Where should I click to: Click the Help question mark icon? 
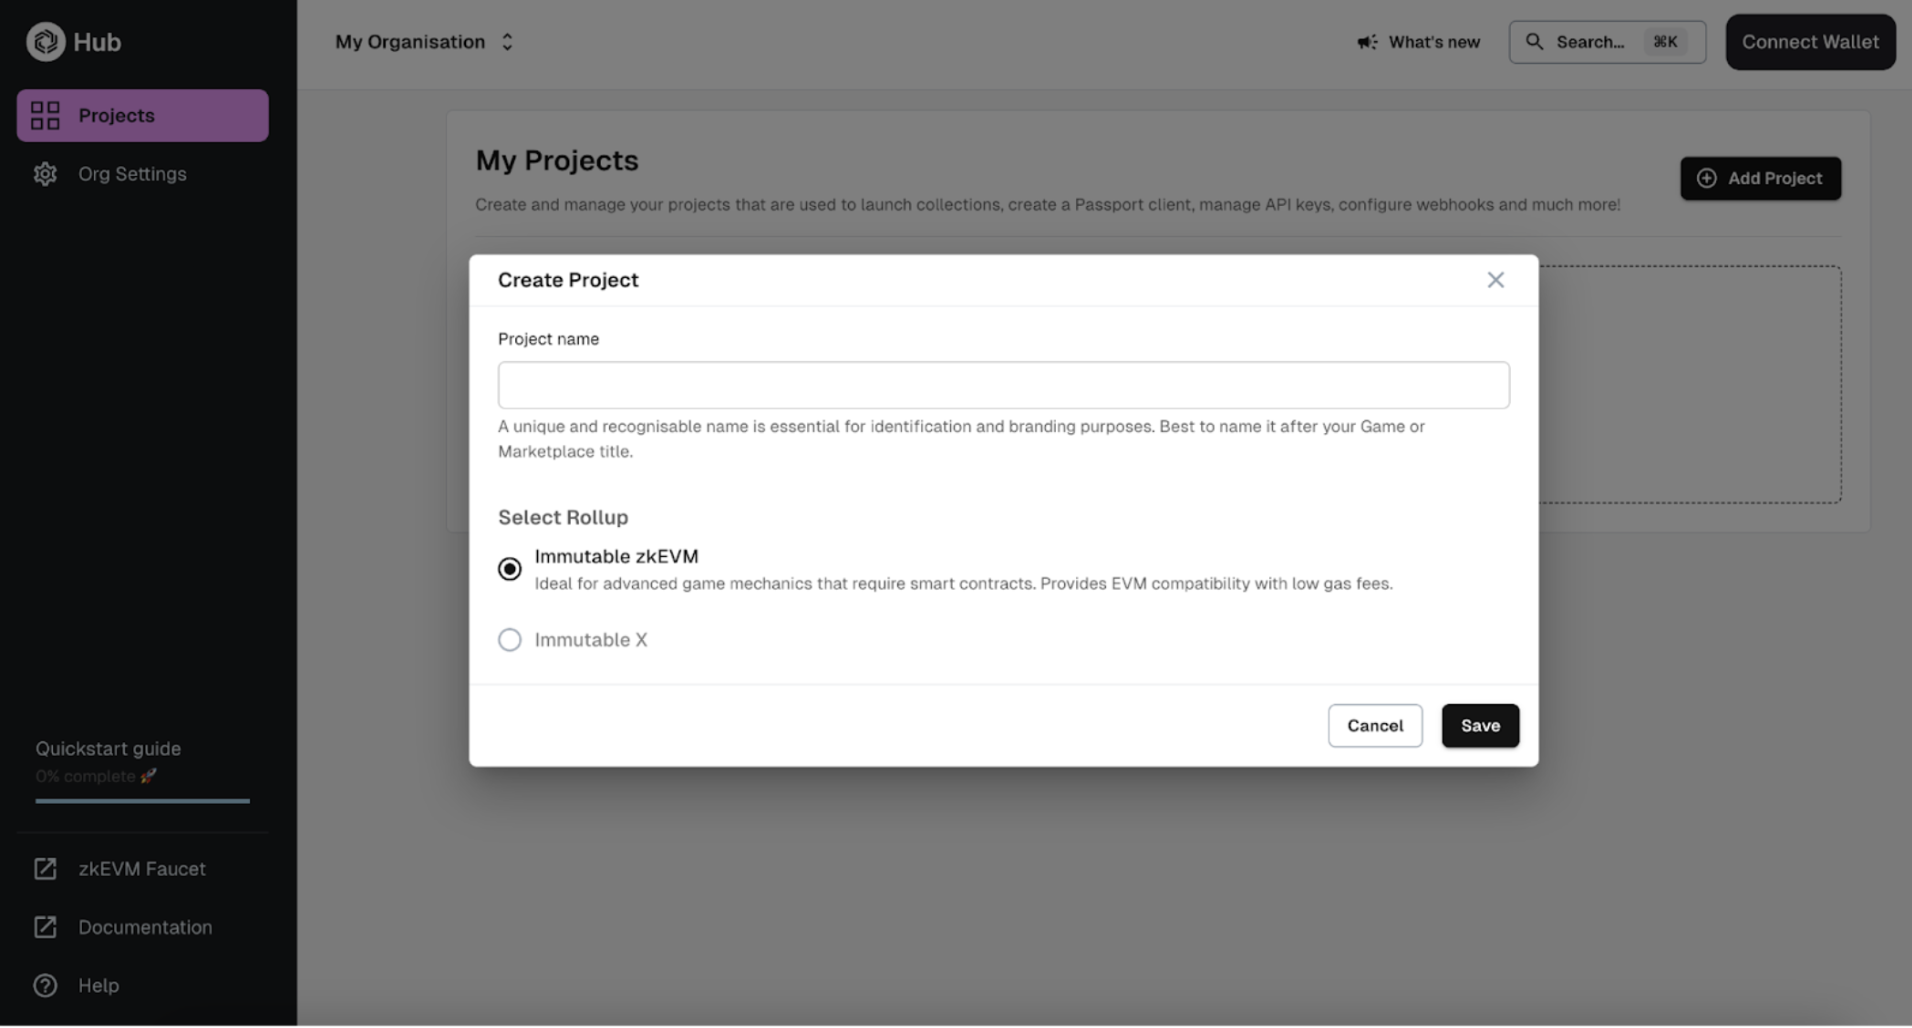pos(45,985)
